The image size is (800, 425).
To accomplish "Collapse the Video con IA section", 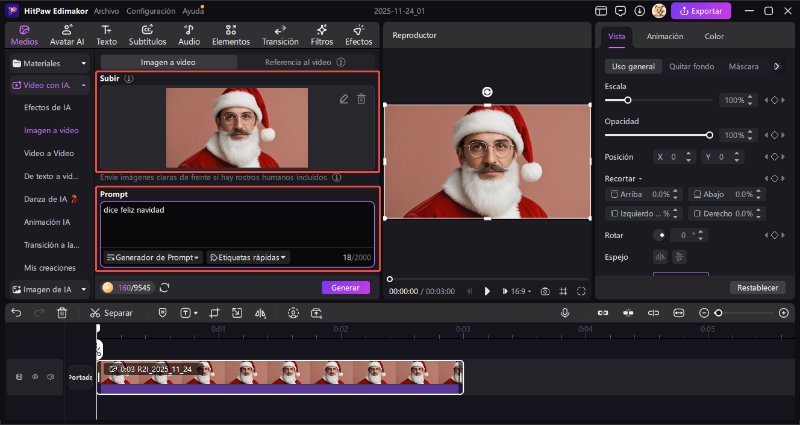I will pyautogui.click(x=49, y=85).
